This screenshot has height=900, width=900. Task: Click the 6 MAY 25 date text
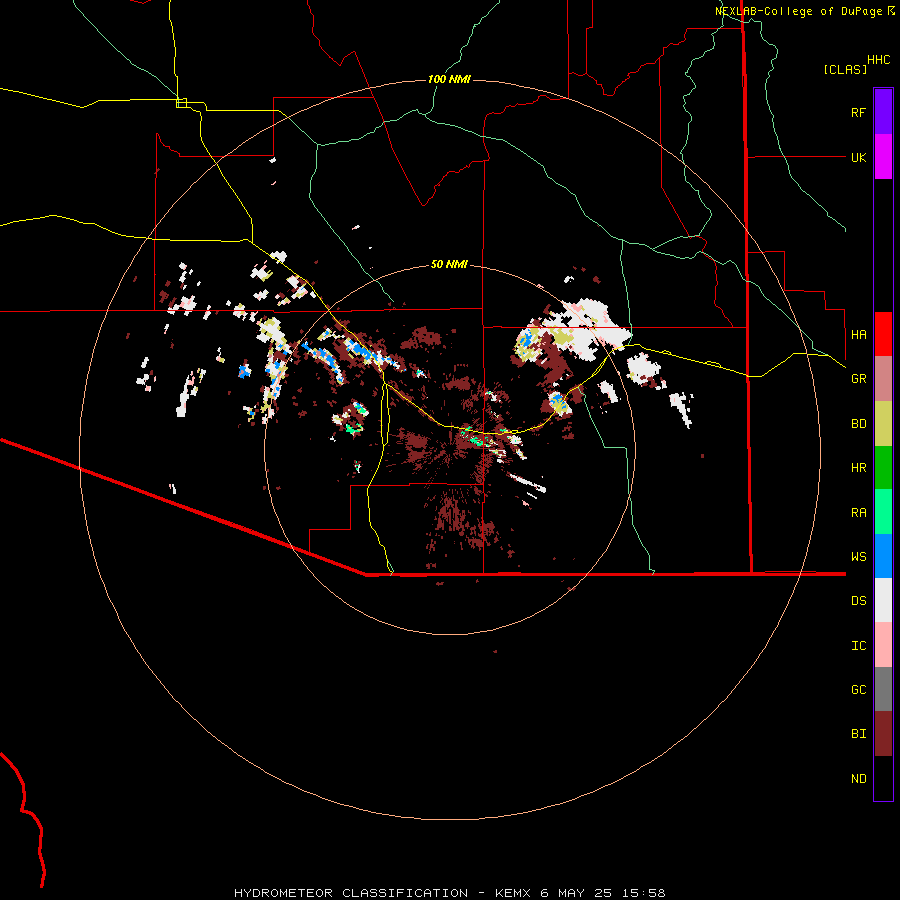(x=576, y=893)
